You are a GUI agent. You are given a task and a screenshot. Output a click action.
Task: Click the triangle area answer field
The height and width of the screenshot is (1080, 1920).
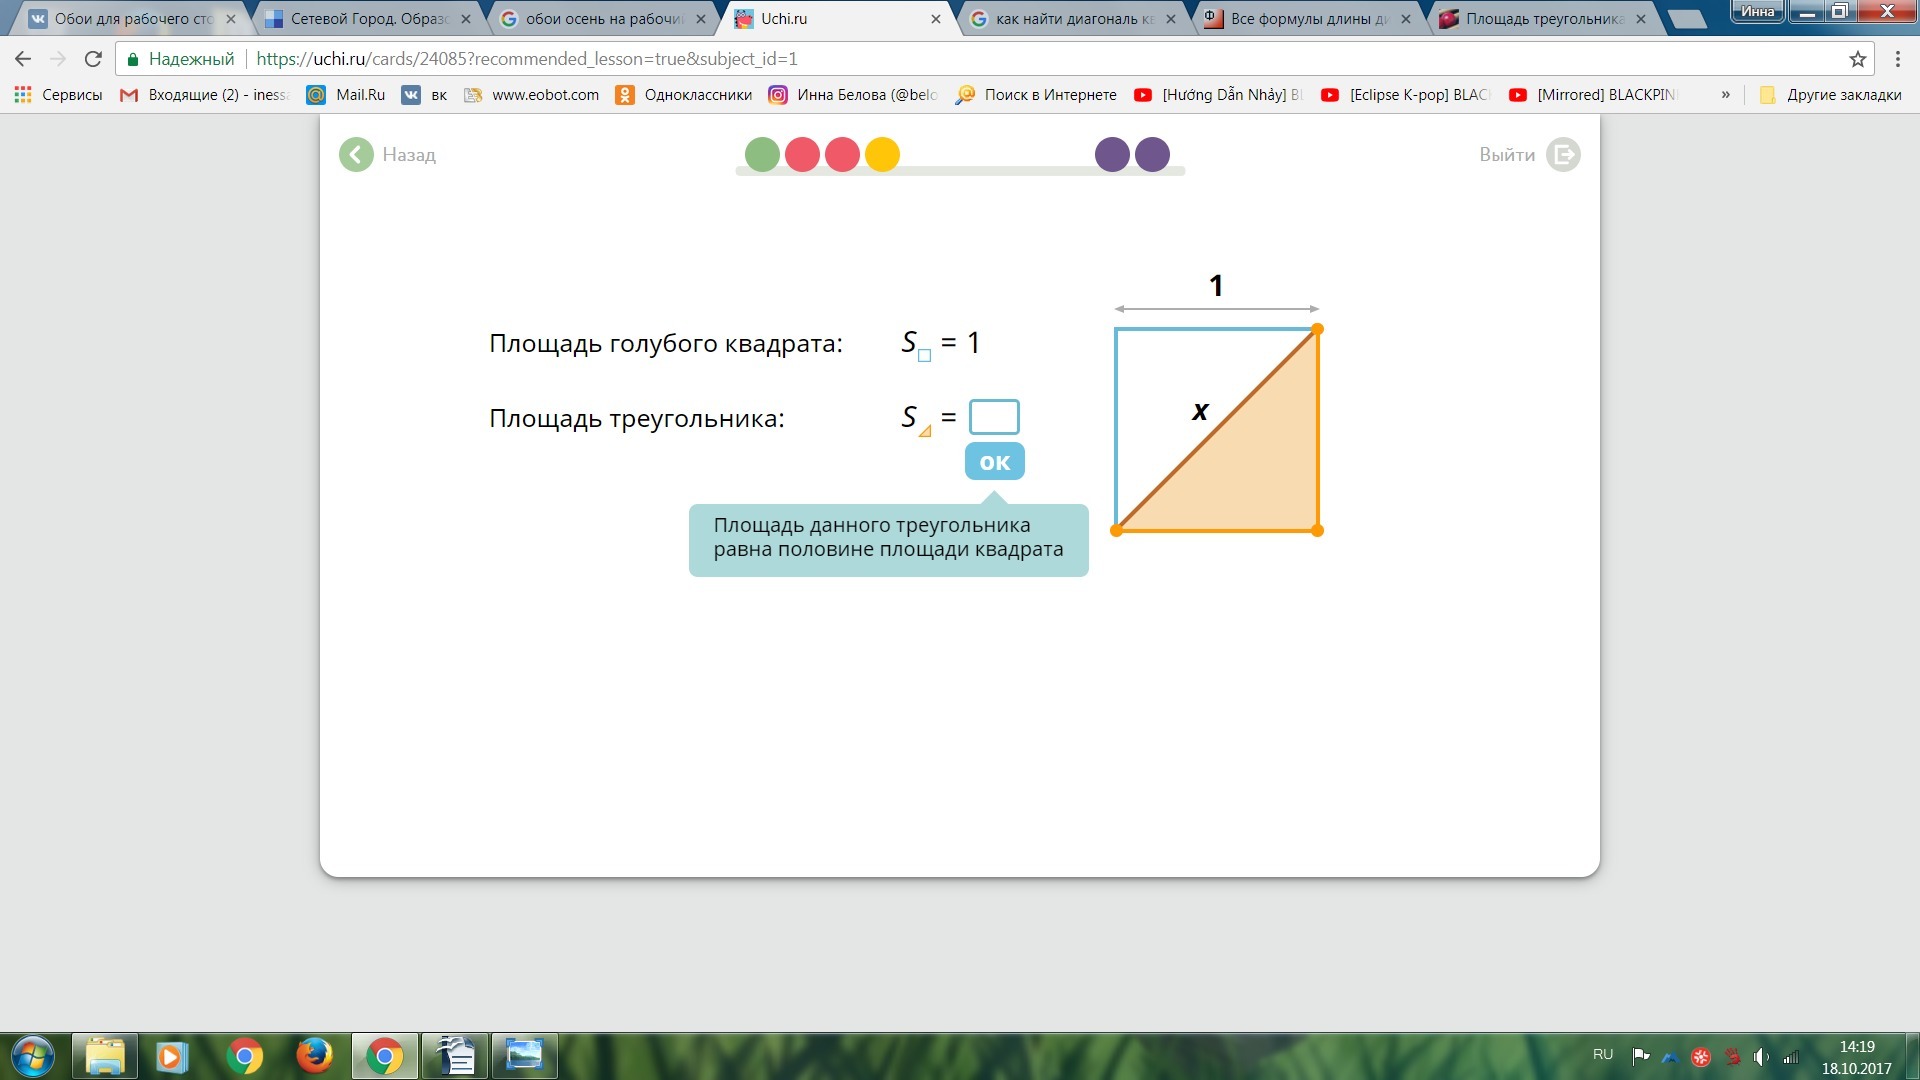click(993, 417)
